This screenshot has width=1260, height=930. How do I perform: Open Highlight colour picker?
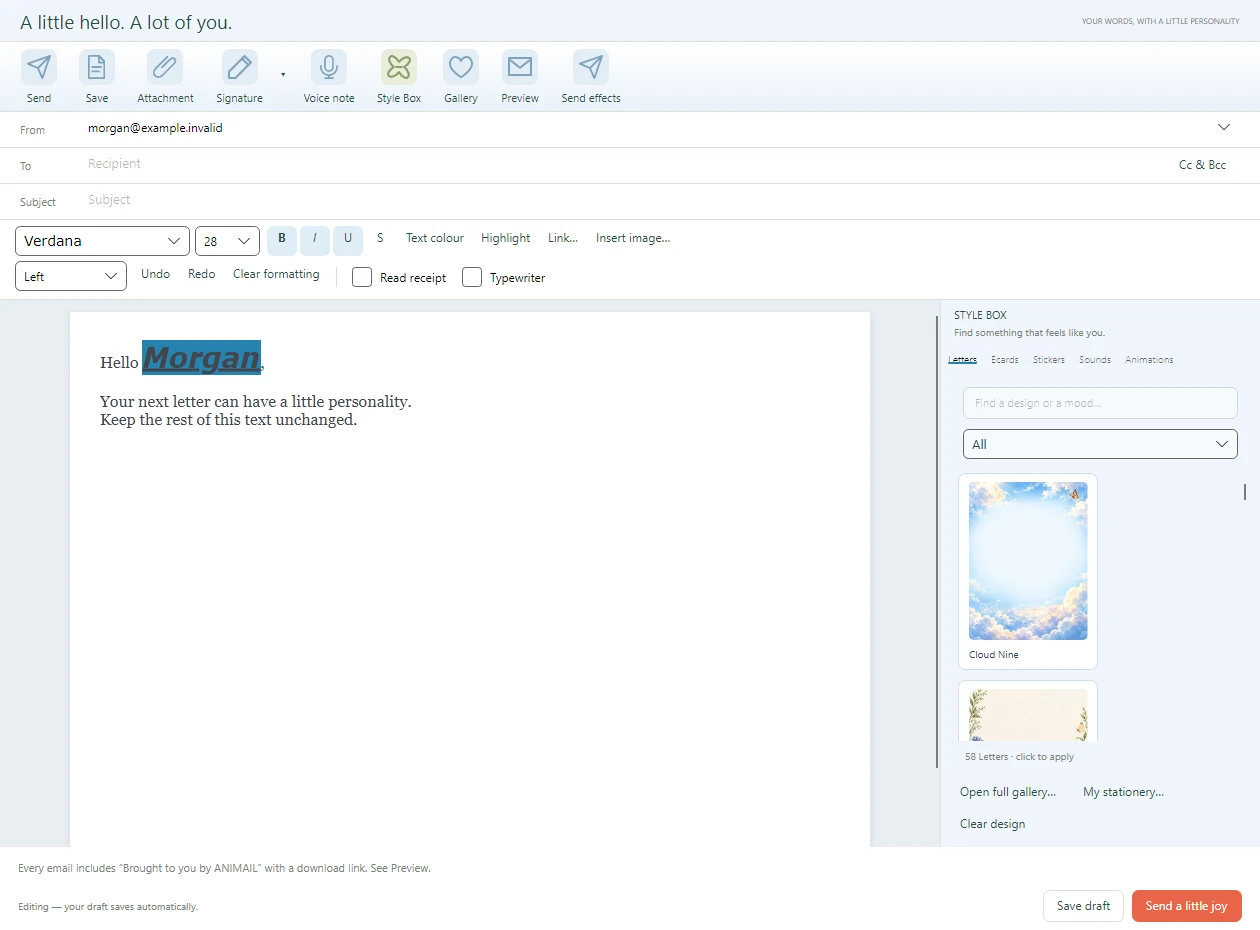tap(506, 238)
